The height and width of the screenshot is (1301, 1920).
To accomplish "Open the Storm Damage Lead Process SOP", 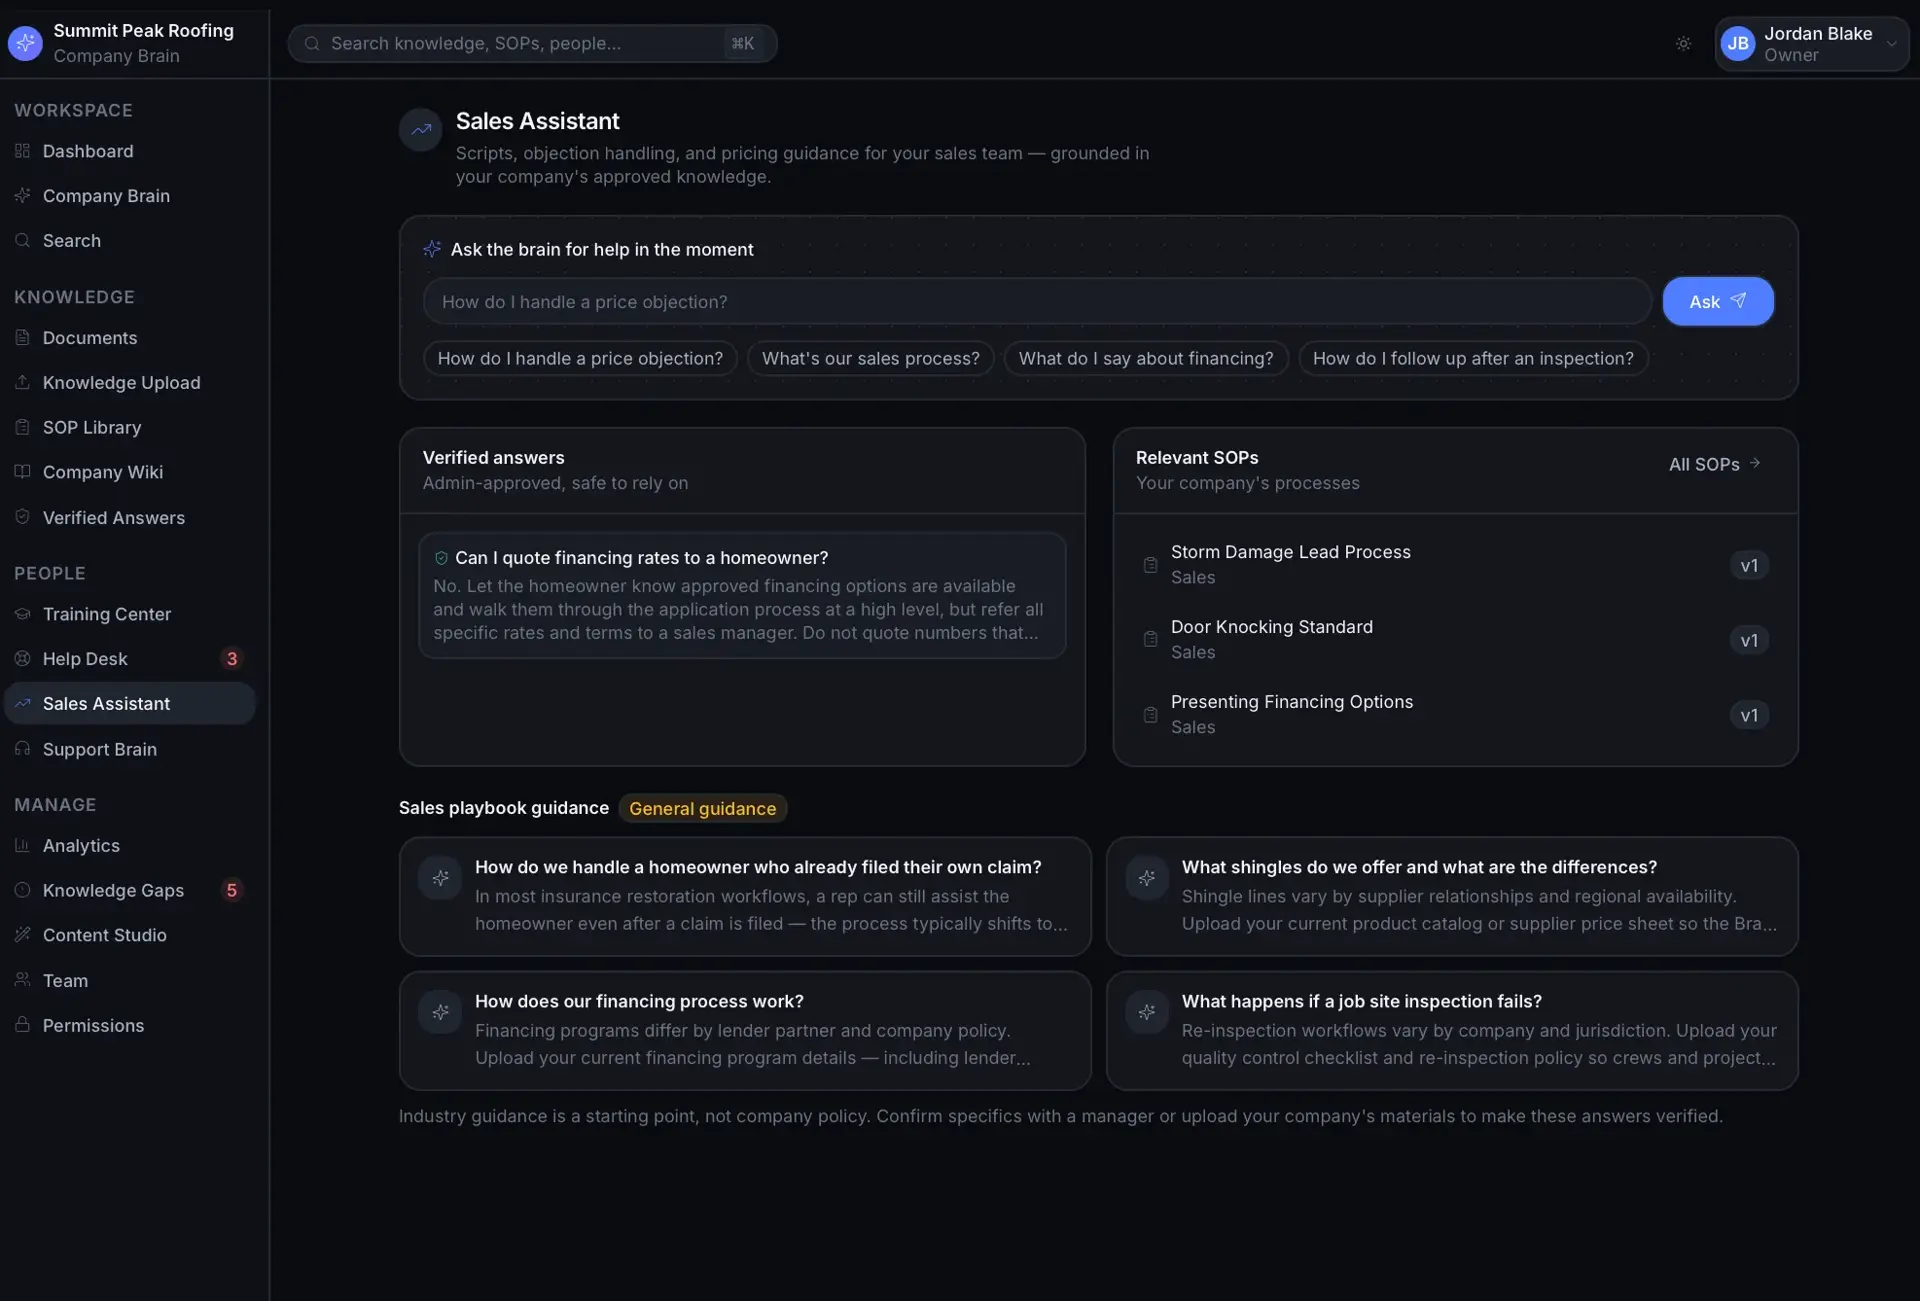I will click(x=1455, y=565).
